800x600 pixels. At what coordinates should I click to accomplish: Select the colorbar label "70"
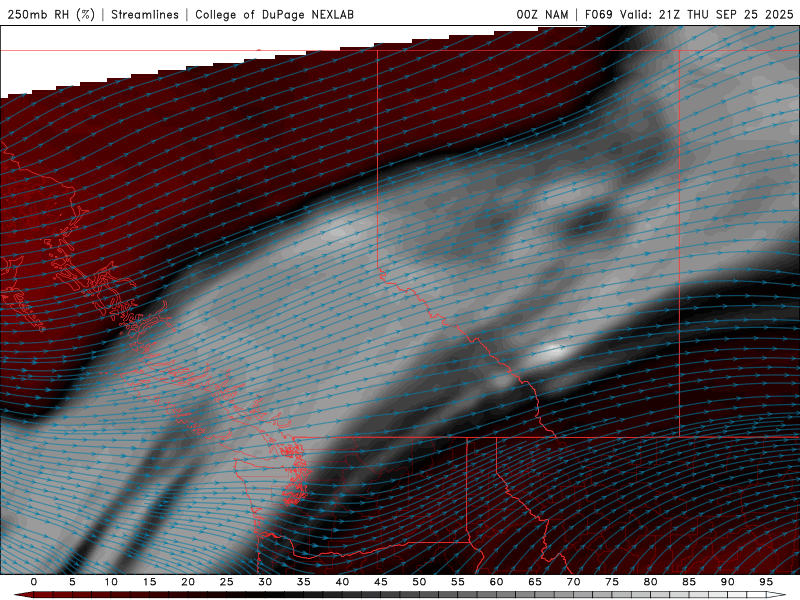pyautogui.click(x=573, y=582)
